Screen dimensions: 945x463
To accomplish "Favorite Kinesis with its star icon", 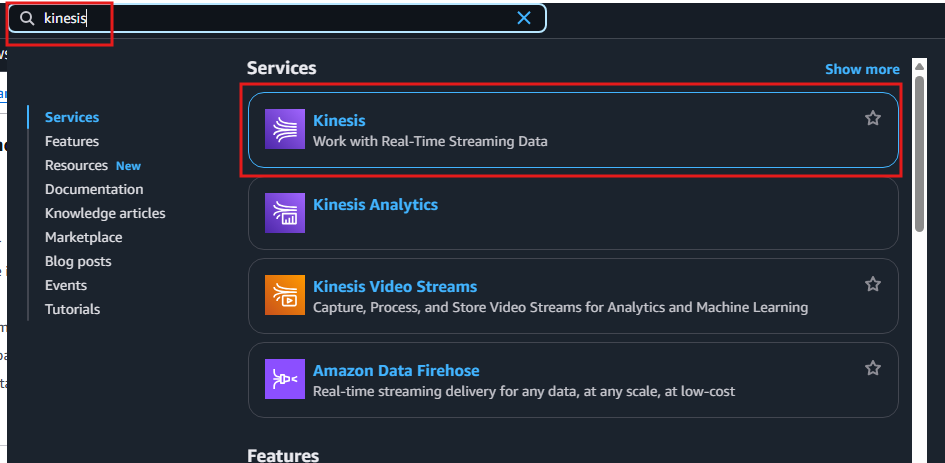I will 873,118.
